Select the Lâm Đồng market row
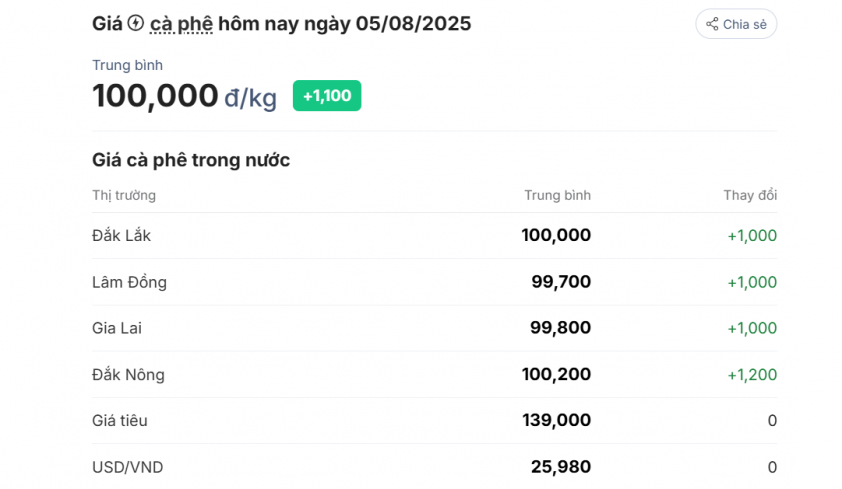 pyautogui.click(x=434, y=282)
